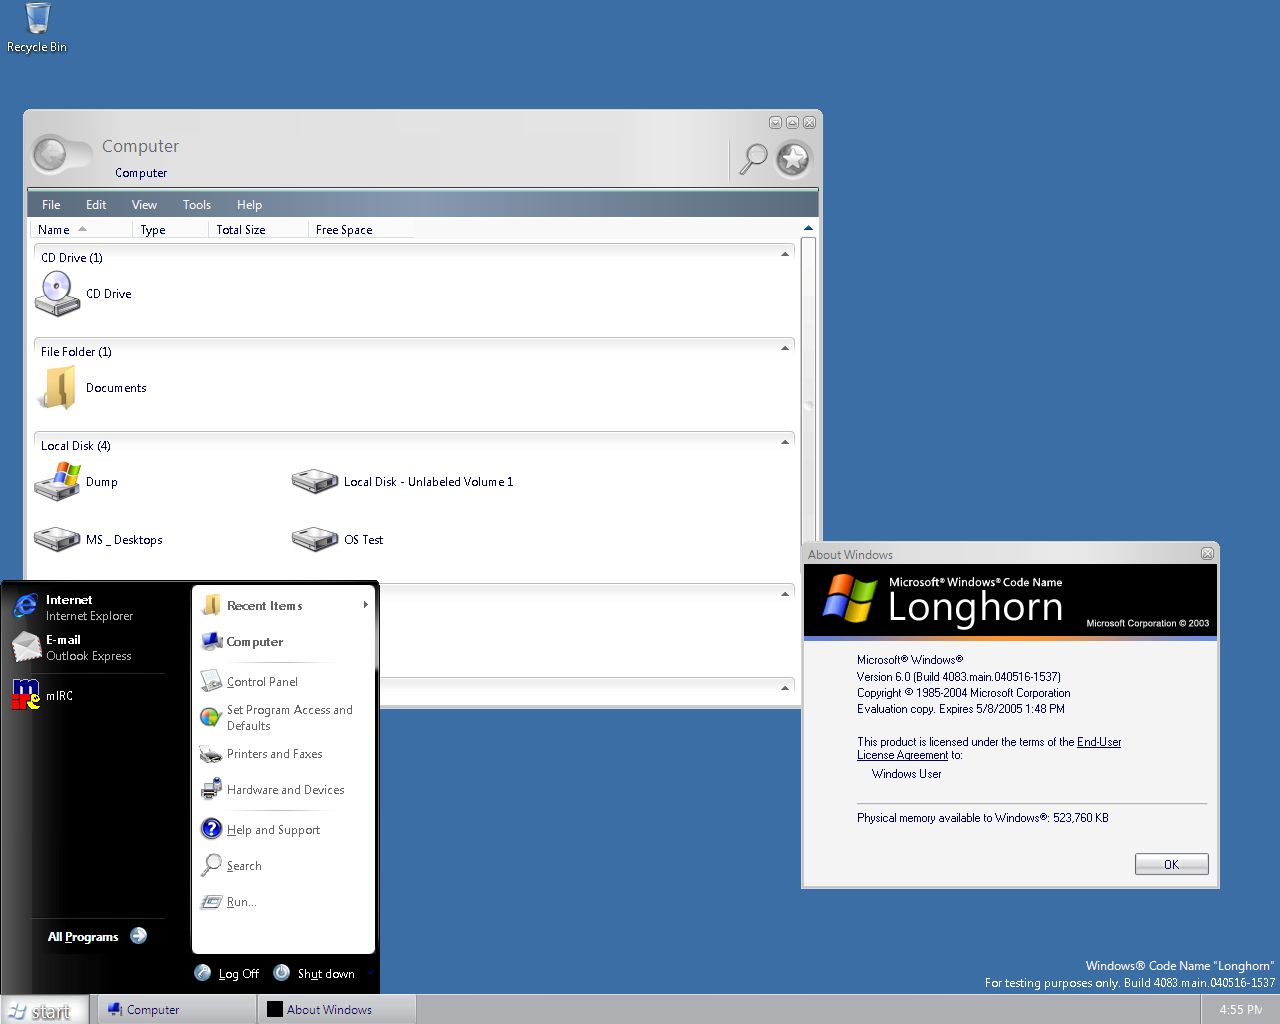Image resolution: width=1280 pixels, height=1024 pixels.
Task: Click the Log Off button
Action: point(227,973)
